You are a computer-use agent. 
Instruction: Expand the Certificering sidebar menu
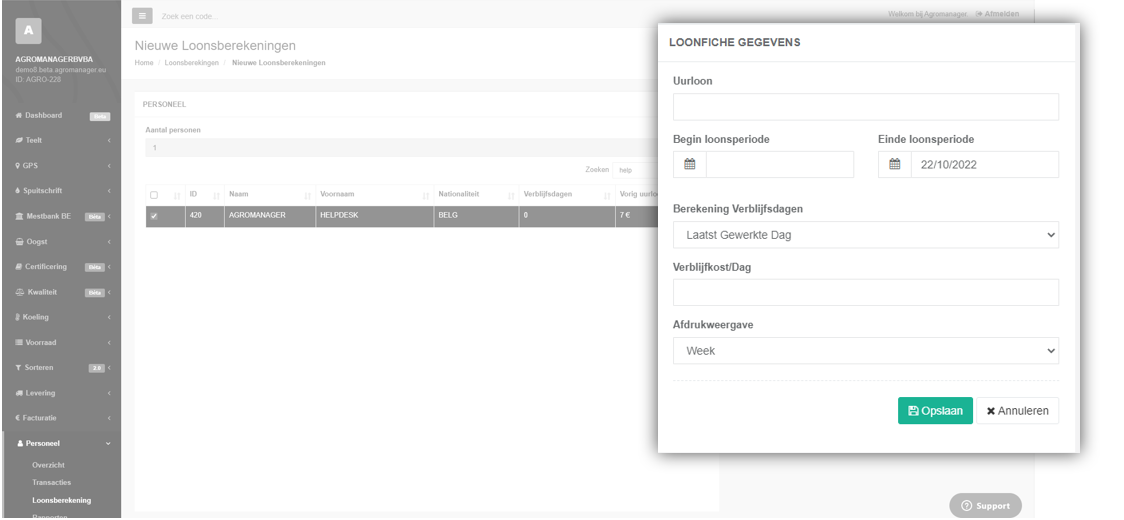coord(61,267)
